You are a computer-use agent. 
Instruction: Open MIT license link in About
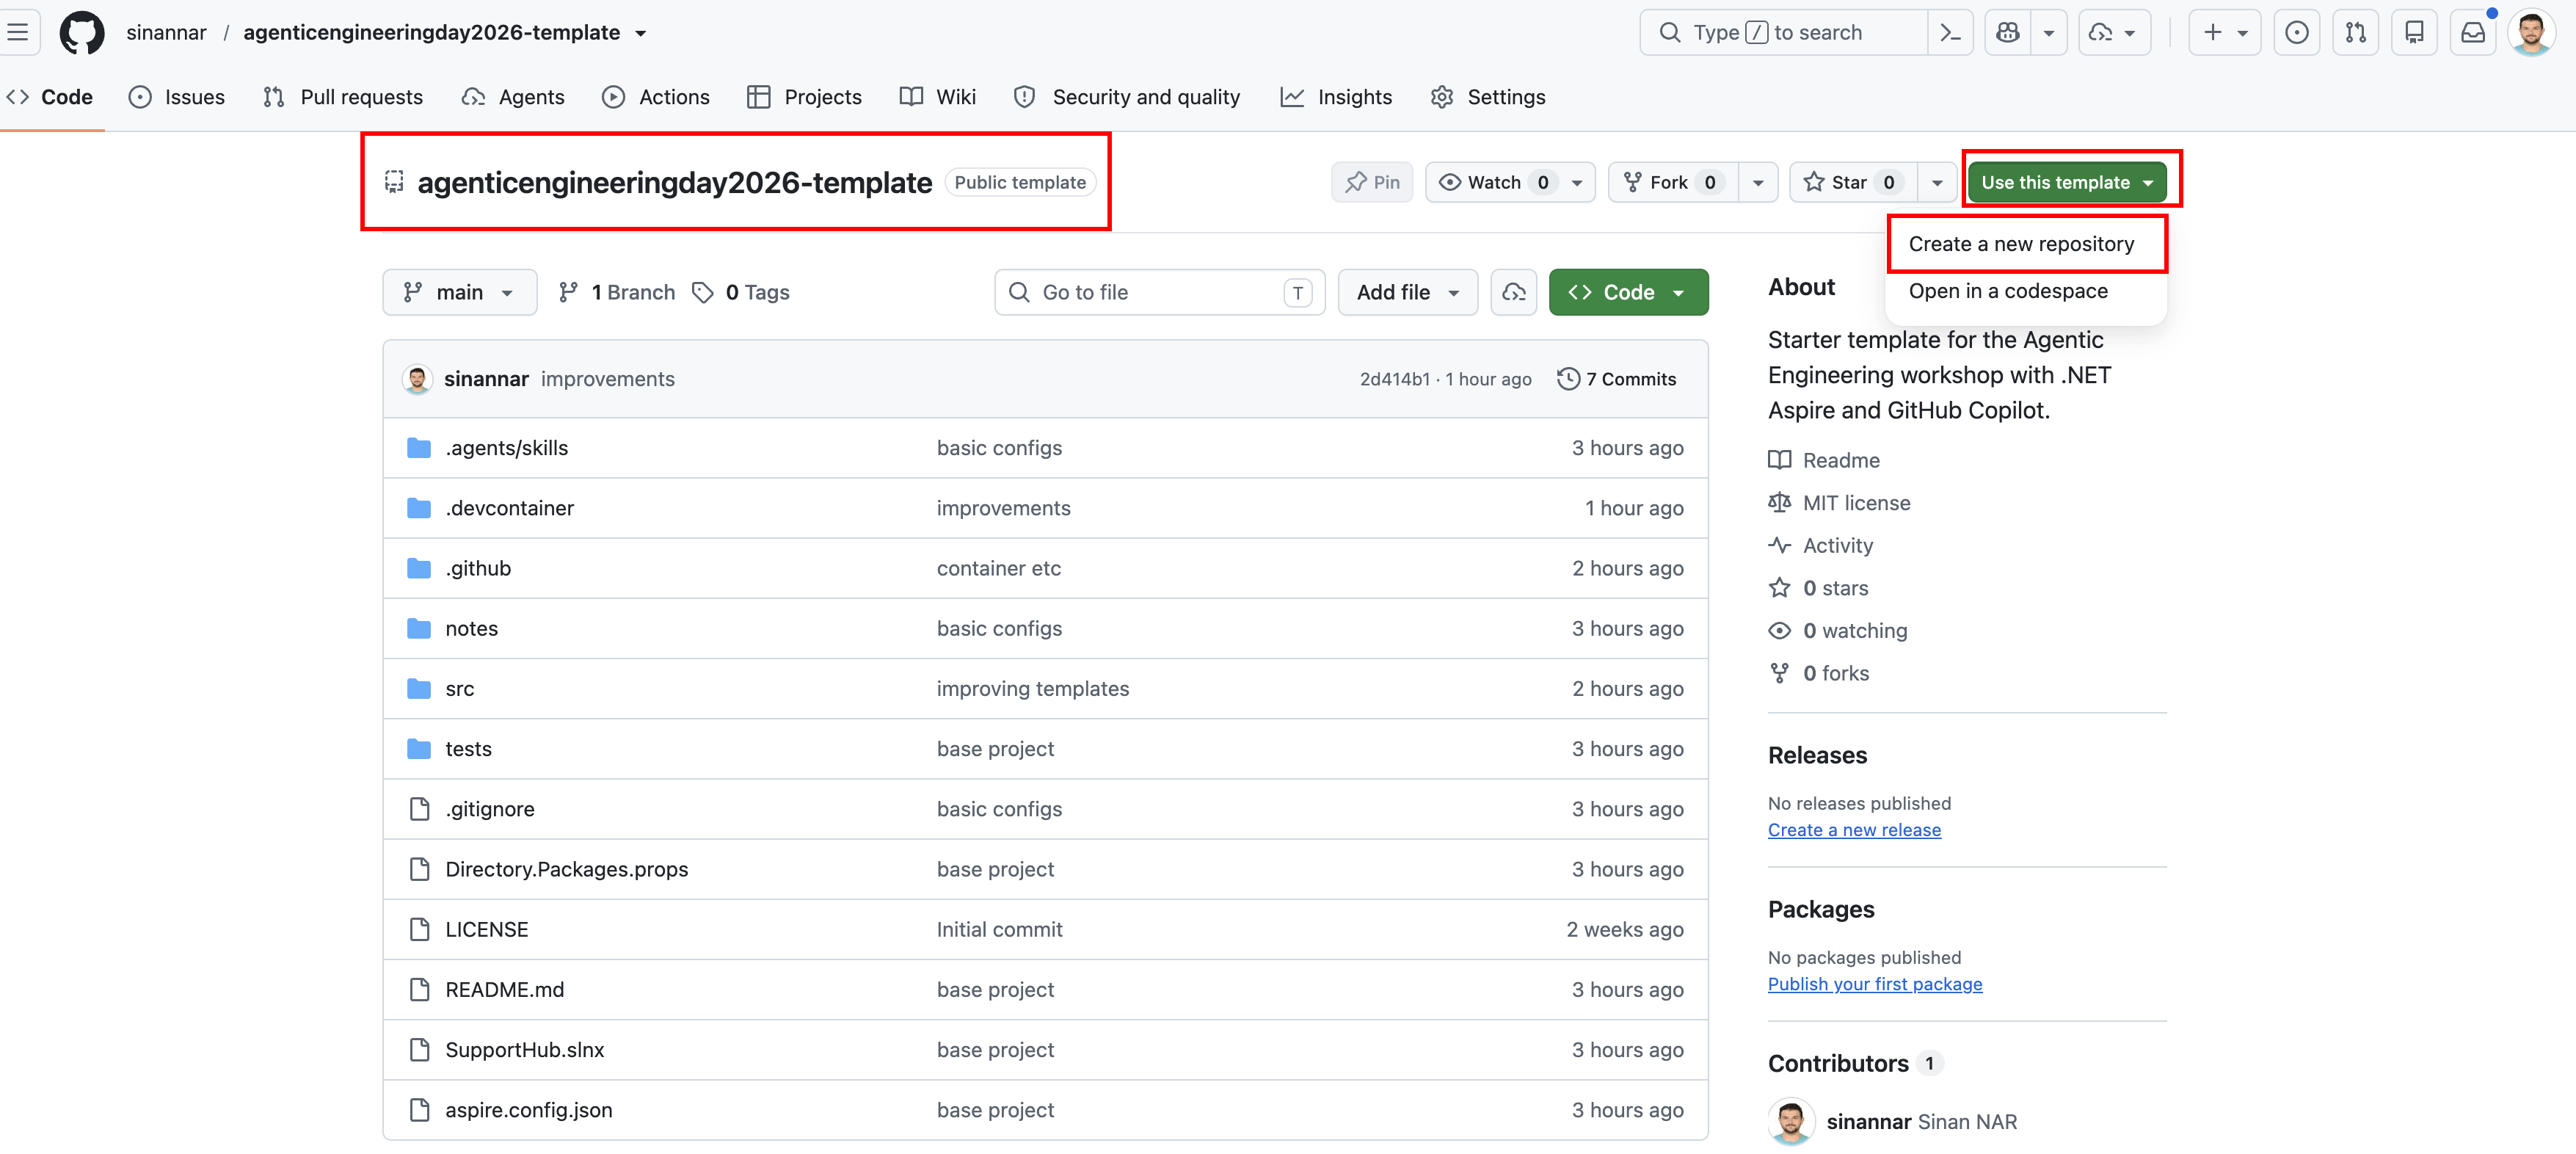[1839, 503]
